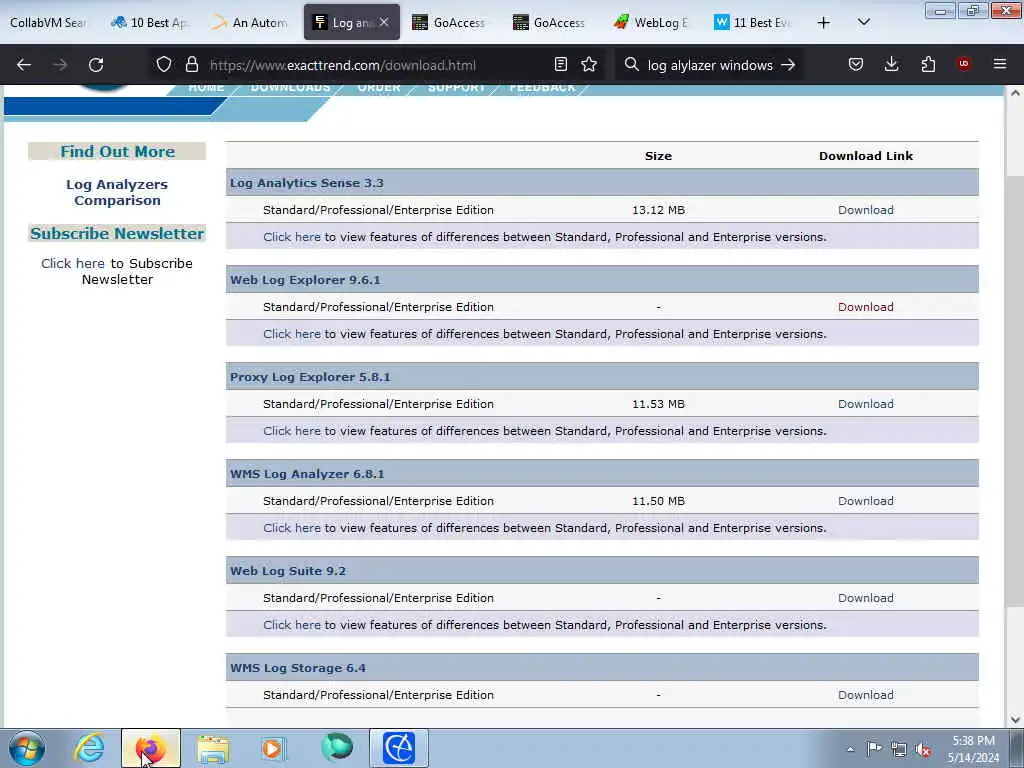Close the Log analyzer tab

pyautogui.click(x=384, y=22)
